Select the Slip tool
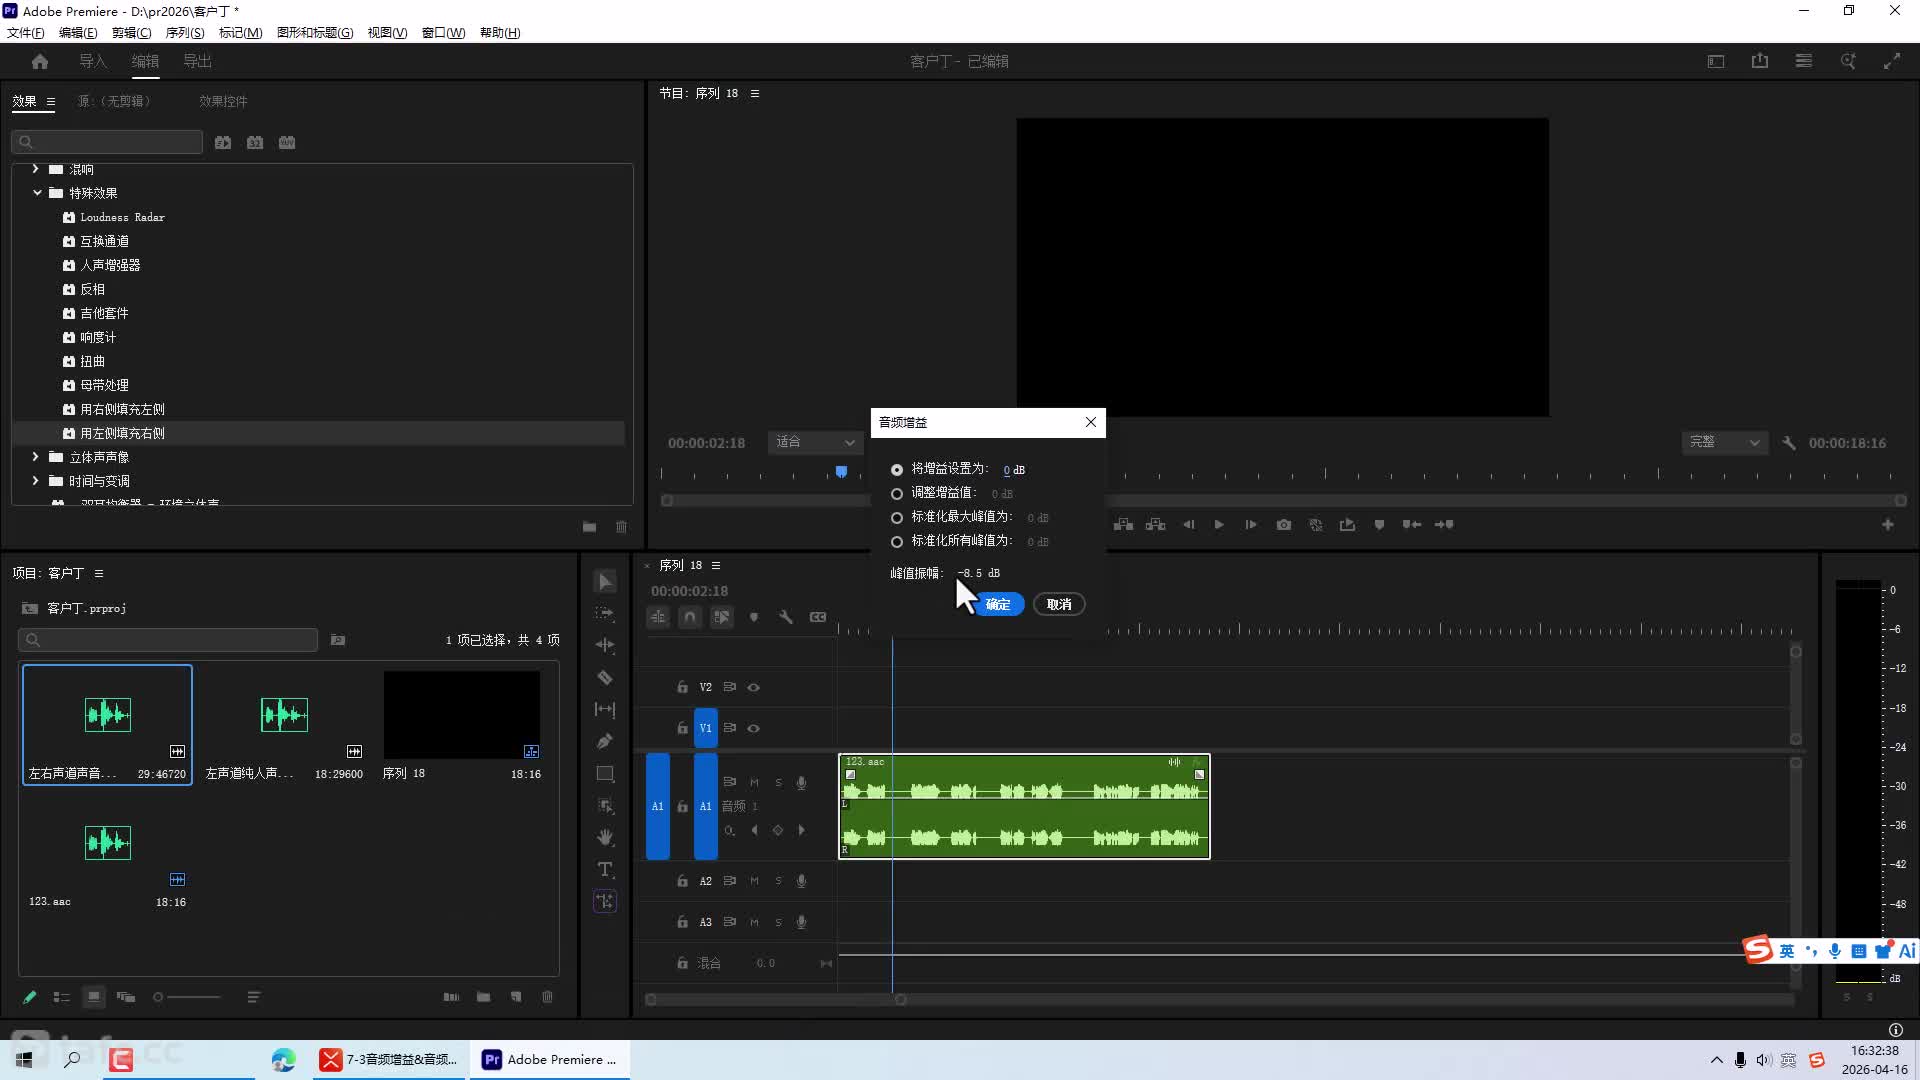This screenshot has height=1080, width=1920. coord(605,709)
